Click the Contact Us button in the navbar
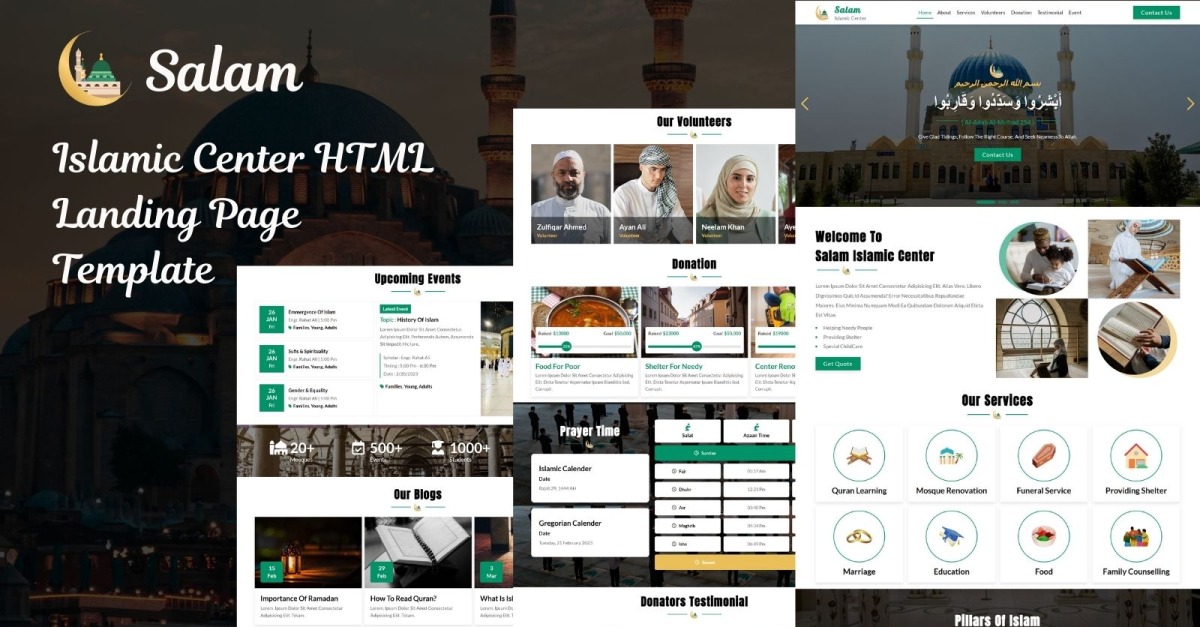The height and width of the screenshot is (627, 1200). click(1156, 13)
